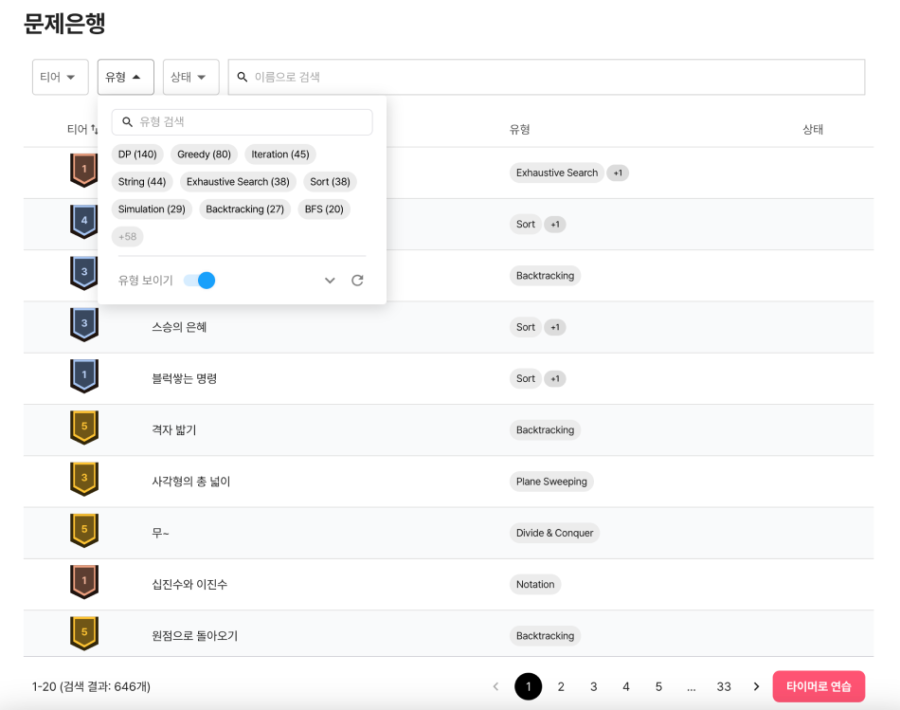The image size is (900, 710).
Task: Select the Backtracking (27) type chip
Action: pyautogui.click(x=245, y=209)
